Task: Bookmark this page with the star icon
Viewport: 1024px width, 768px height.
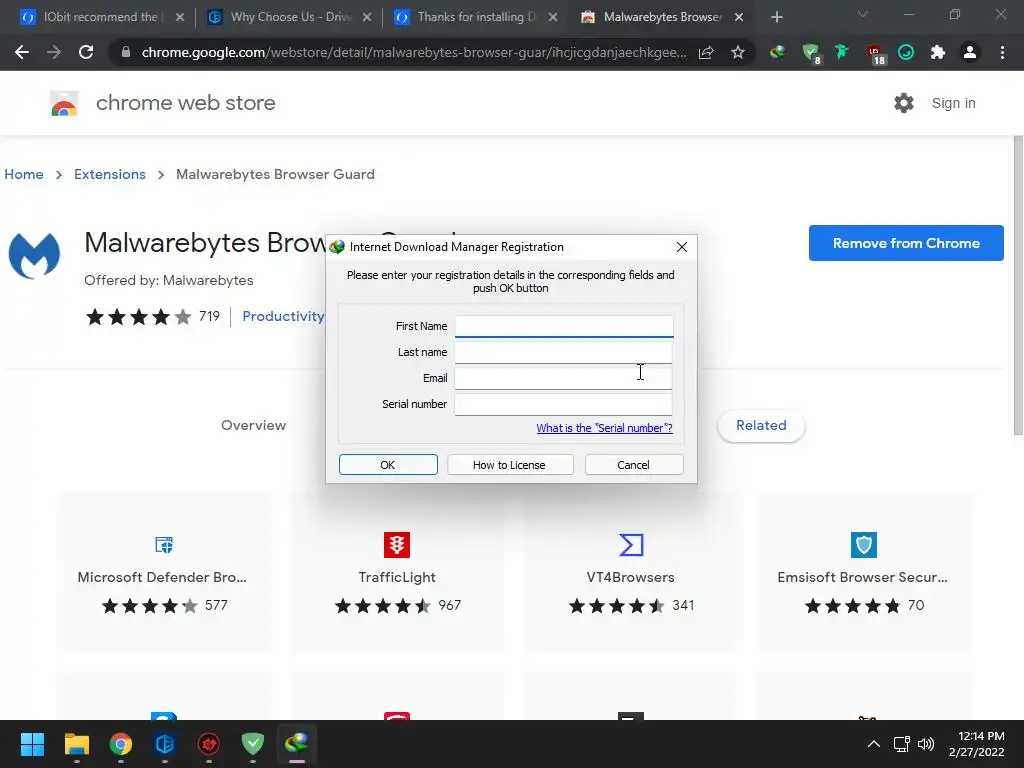Action: (738, 52)
